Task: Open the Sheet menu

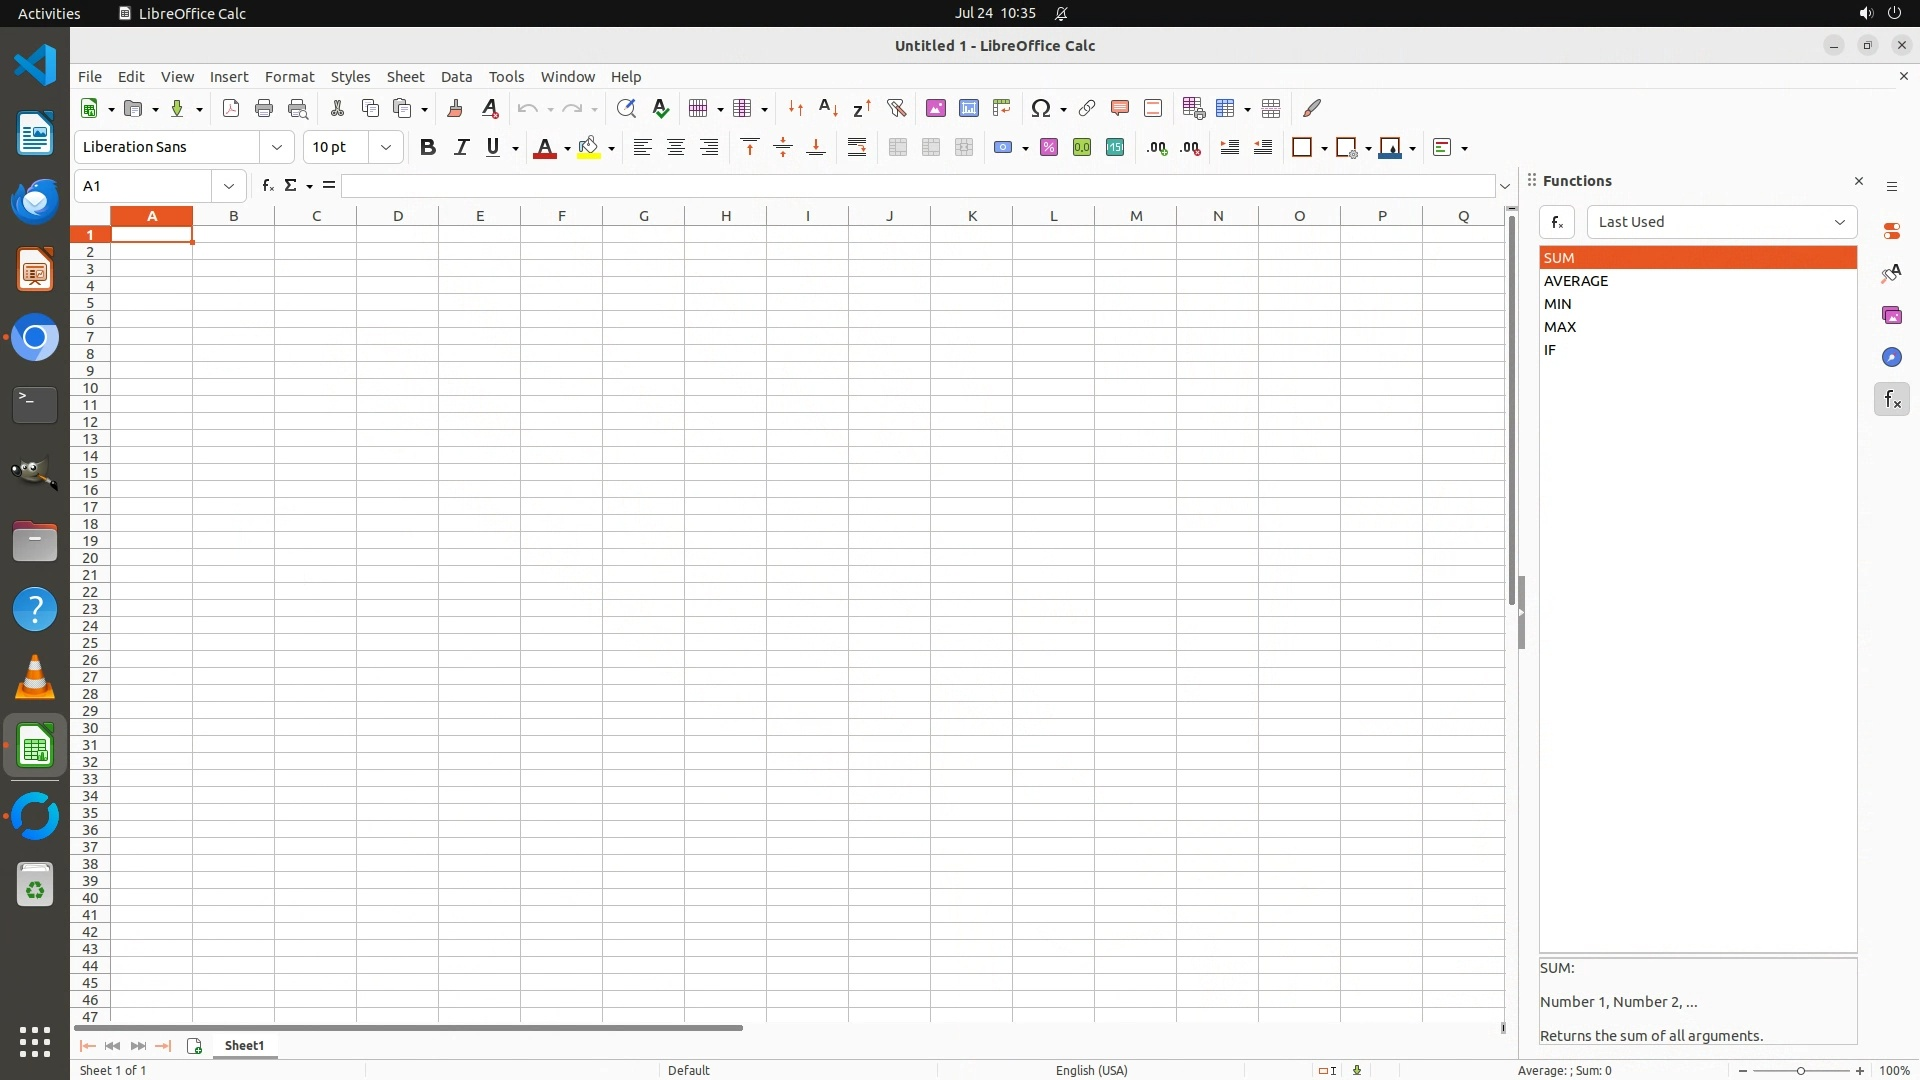Action: [x=405, y=77]
